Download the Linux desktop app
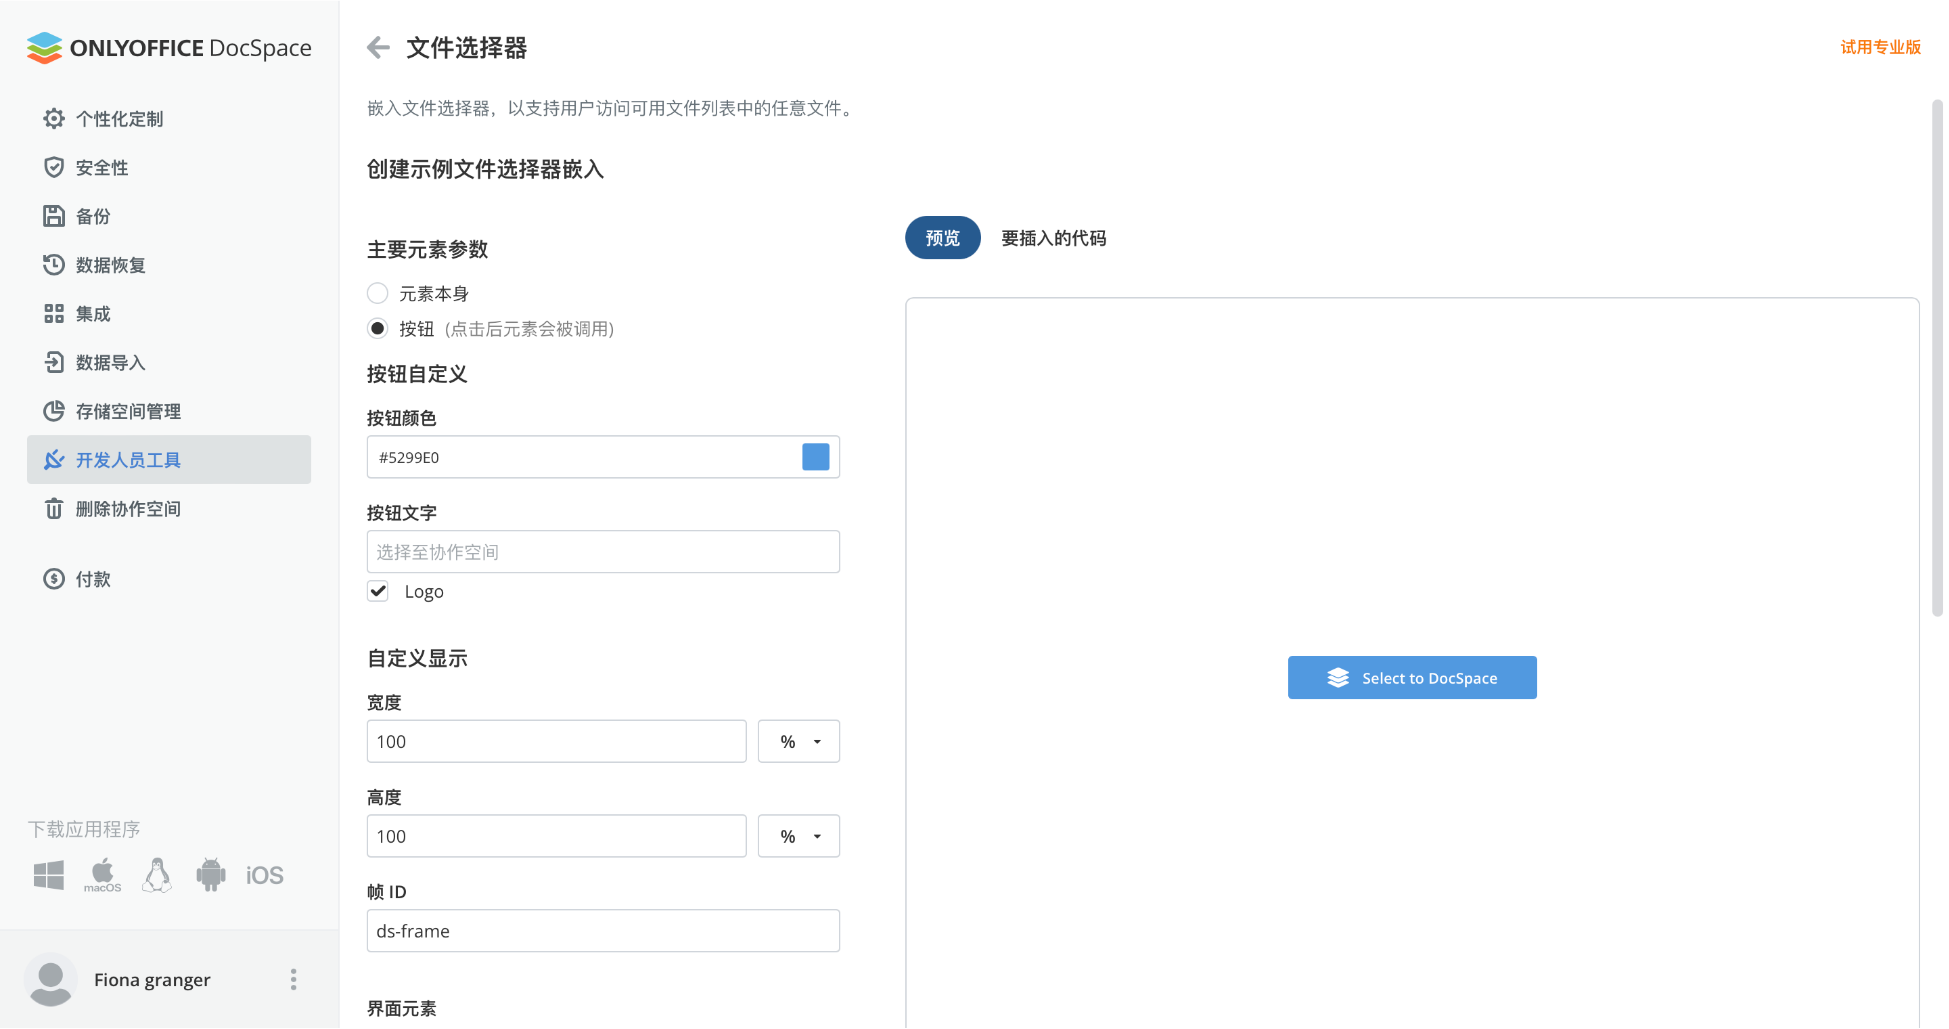The height and width of the screenshot is (1029, 1949). [x=157, y=875]
